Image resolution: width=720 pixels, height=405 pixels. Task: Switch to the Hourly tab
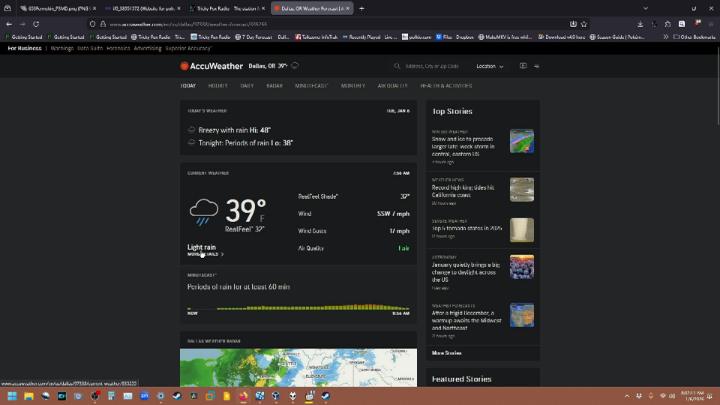[217, 86]
